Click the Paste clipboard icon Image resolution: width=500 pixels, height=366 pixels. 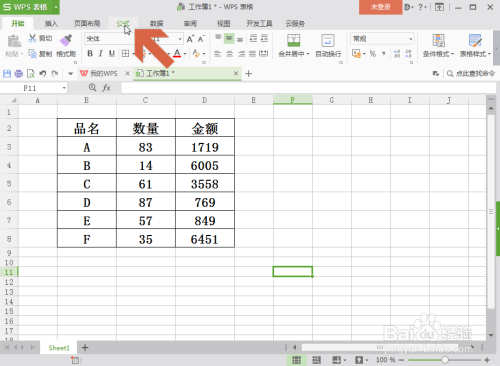click(x=14, y=41)
